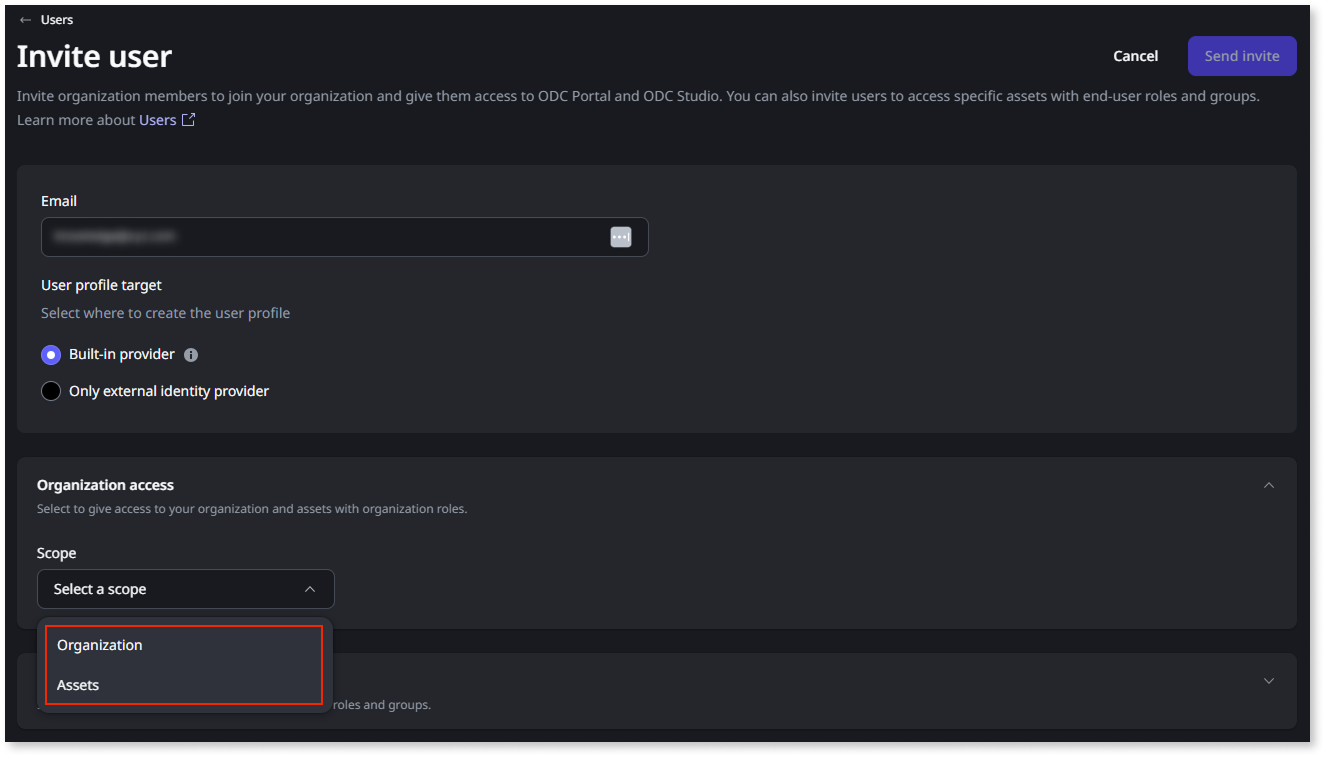Cancel the user invitation
The image size is (1325, 757).
1135,56
